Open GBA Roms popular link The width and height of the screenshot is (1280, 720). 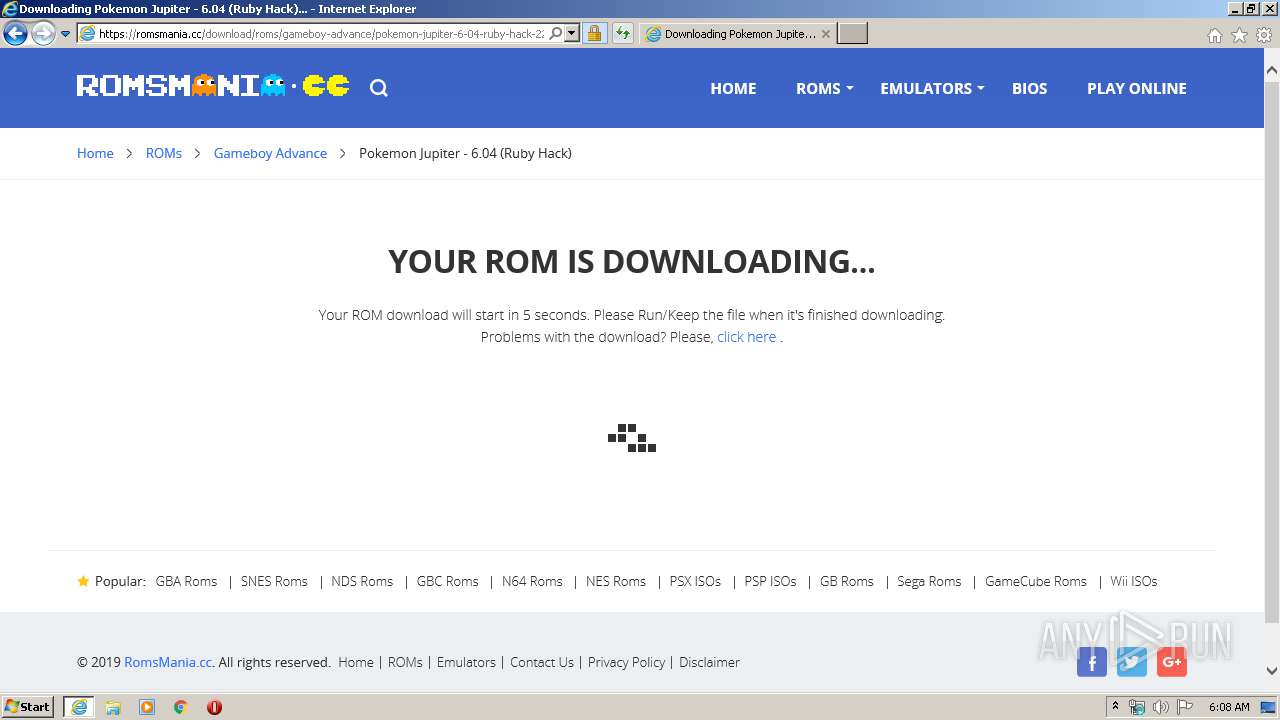(186, 581)
